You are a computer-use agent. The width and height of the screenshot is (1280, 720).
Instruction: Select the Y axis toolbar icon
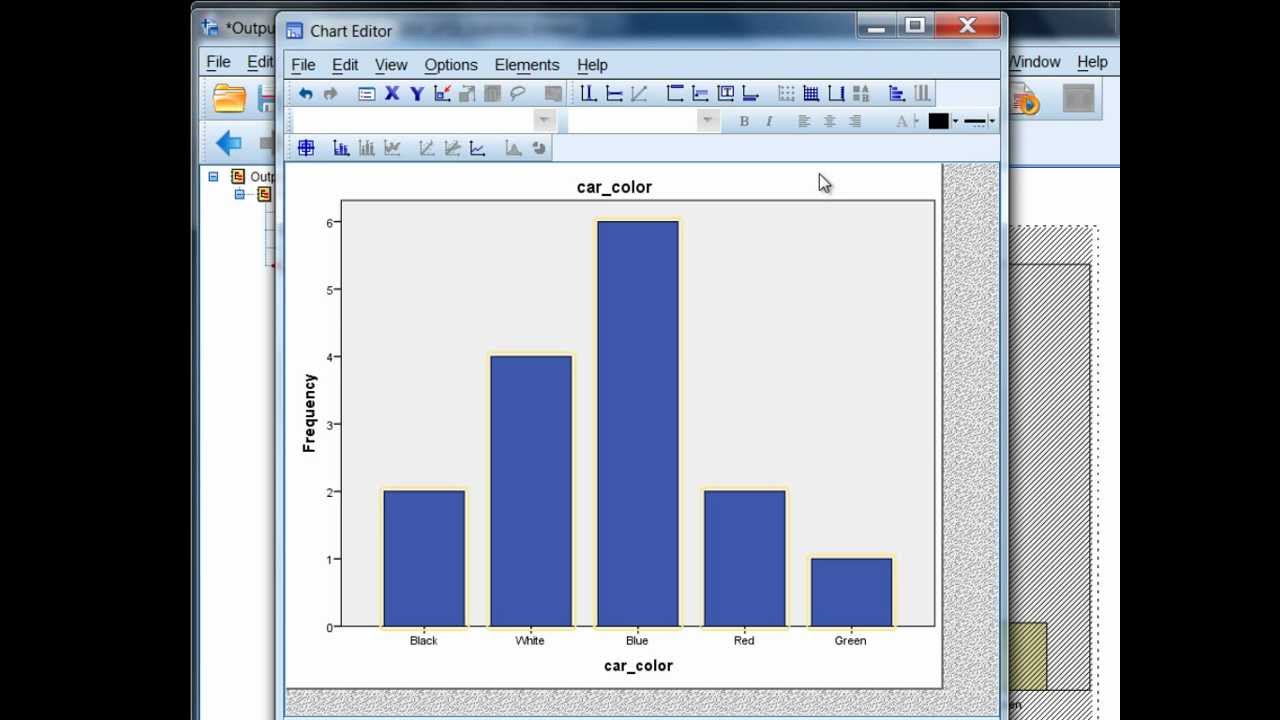(417, 93)
